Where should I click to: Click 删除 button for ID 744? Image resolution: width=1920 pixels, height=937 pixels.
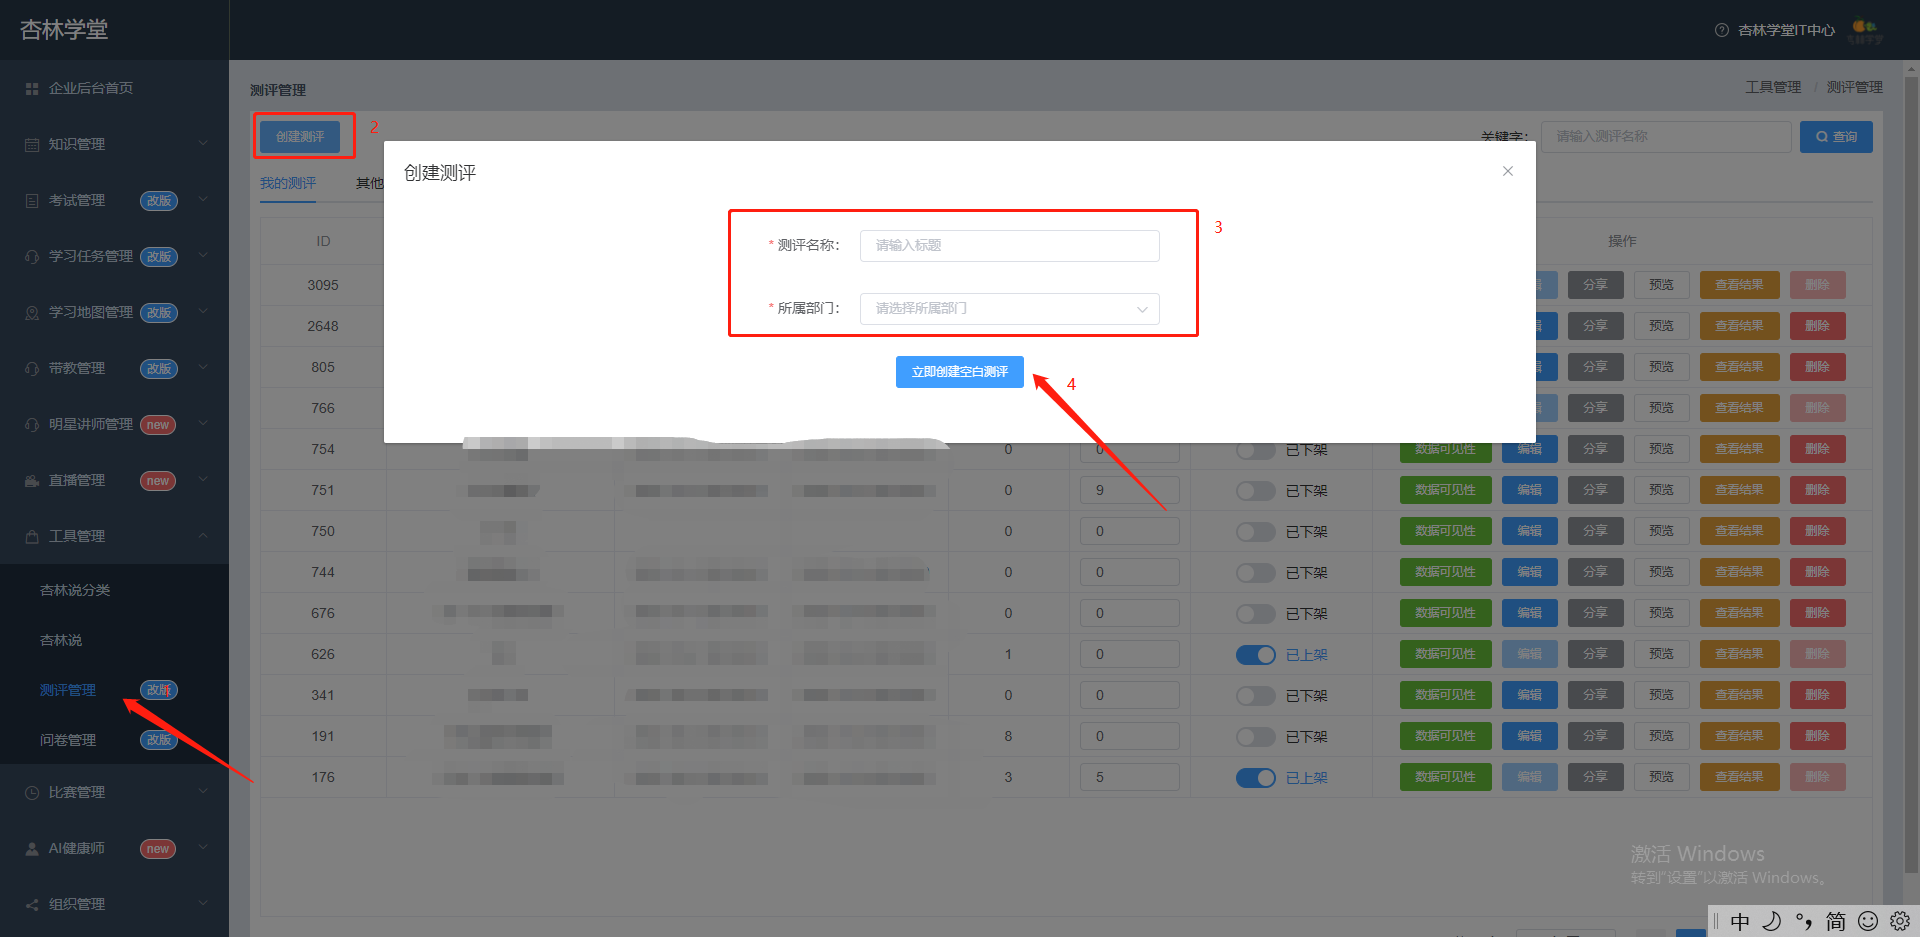[x=1817, y=572]
